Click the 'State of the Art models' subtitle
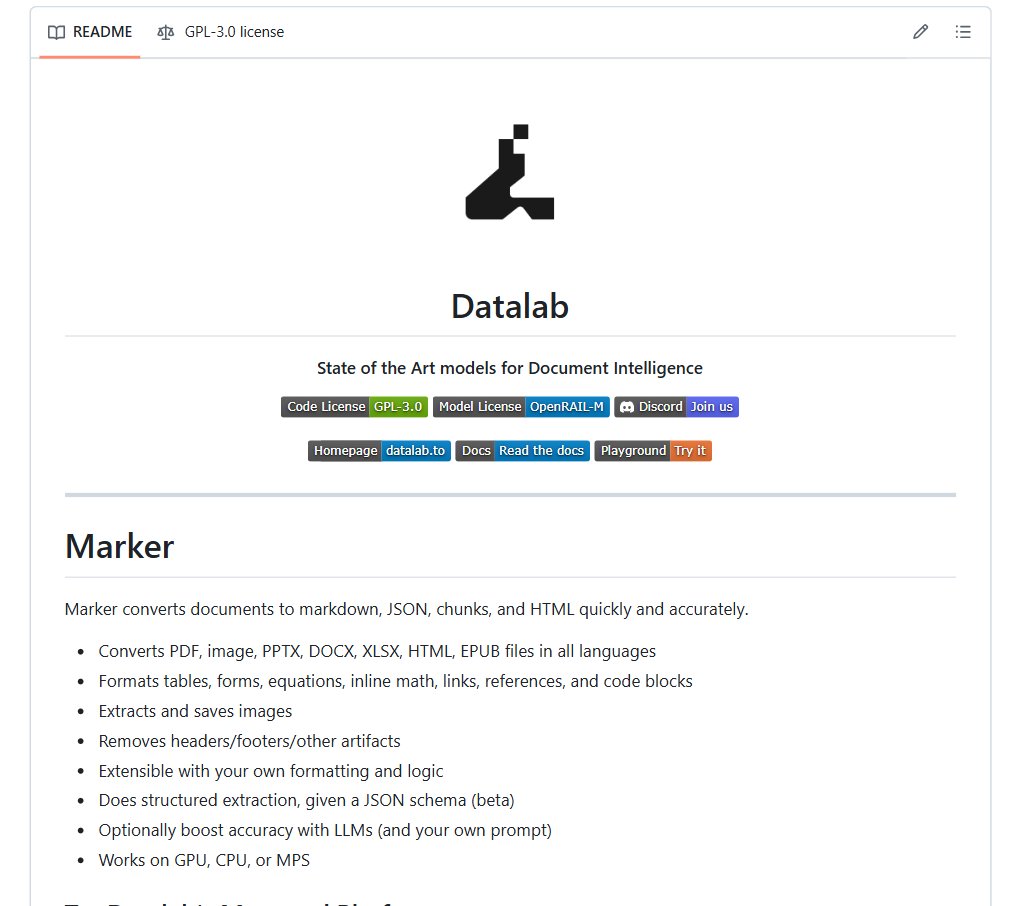This screenshot has width=1024, height=906. [x=510, y=368]
